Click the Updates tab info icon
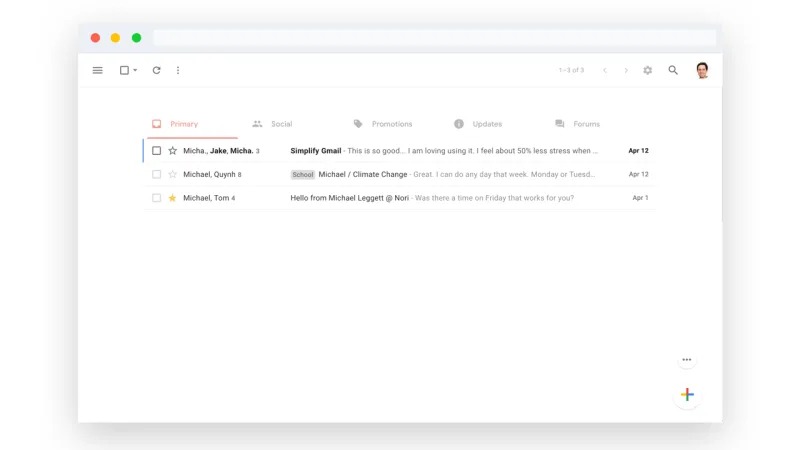This screenshot has width=800, height=450. coord(459,124)
